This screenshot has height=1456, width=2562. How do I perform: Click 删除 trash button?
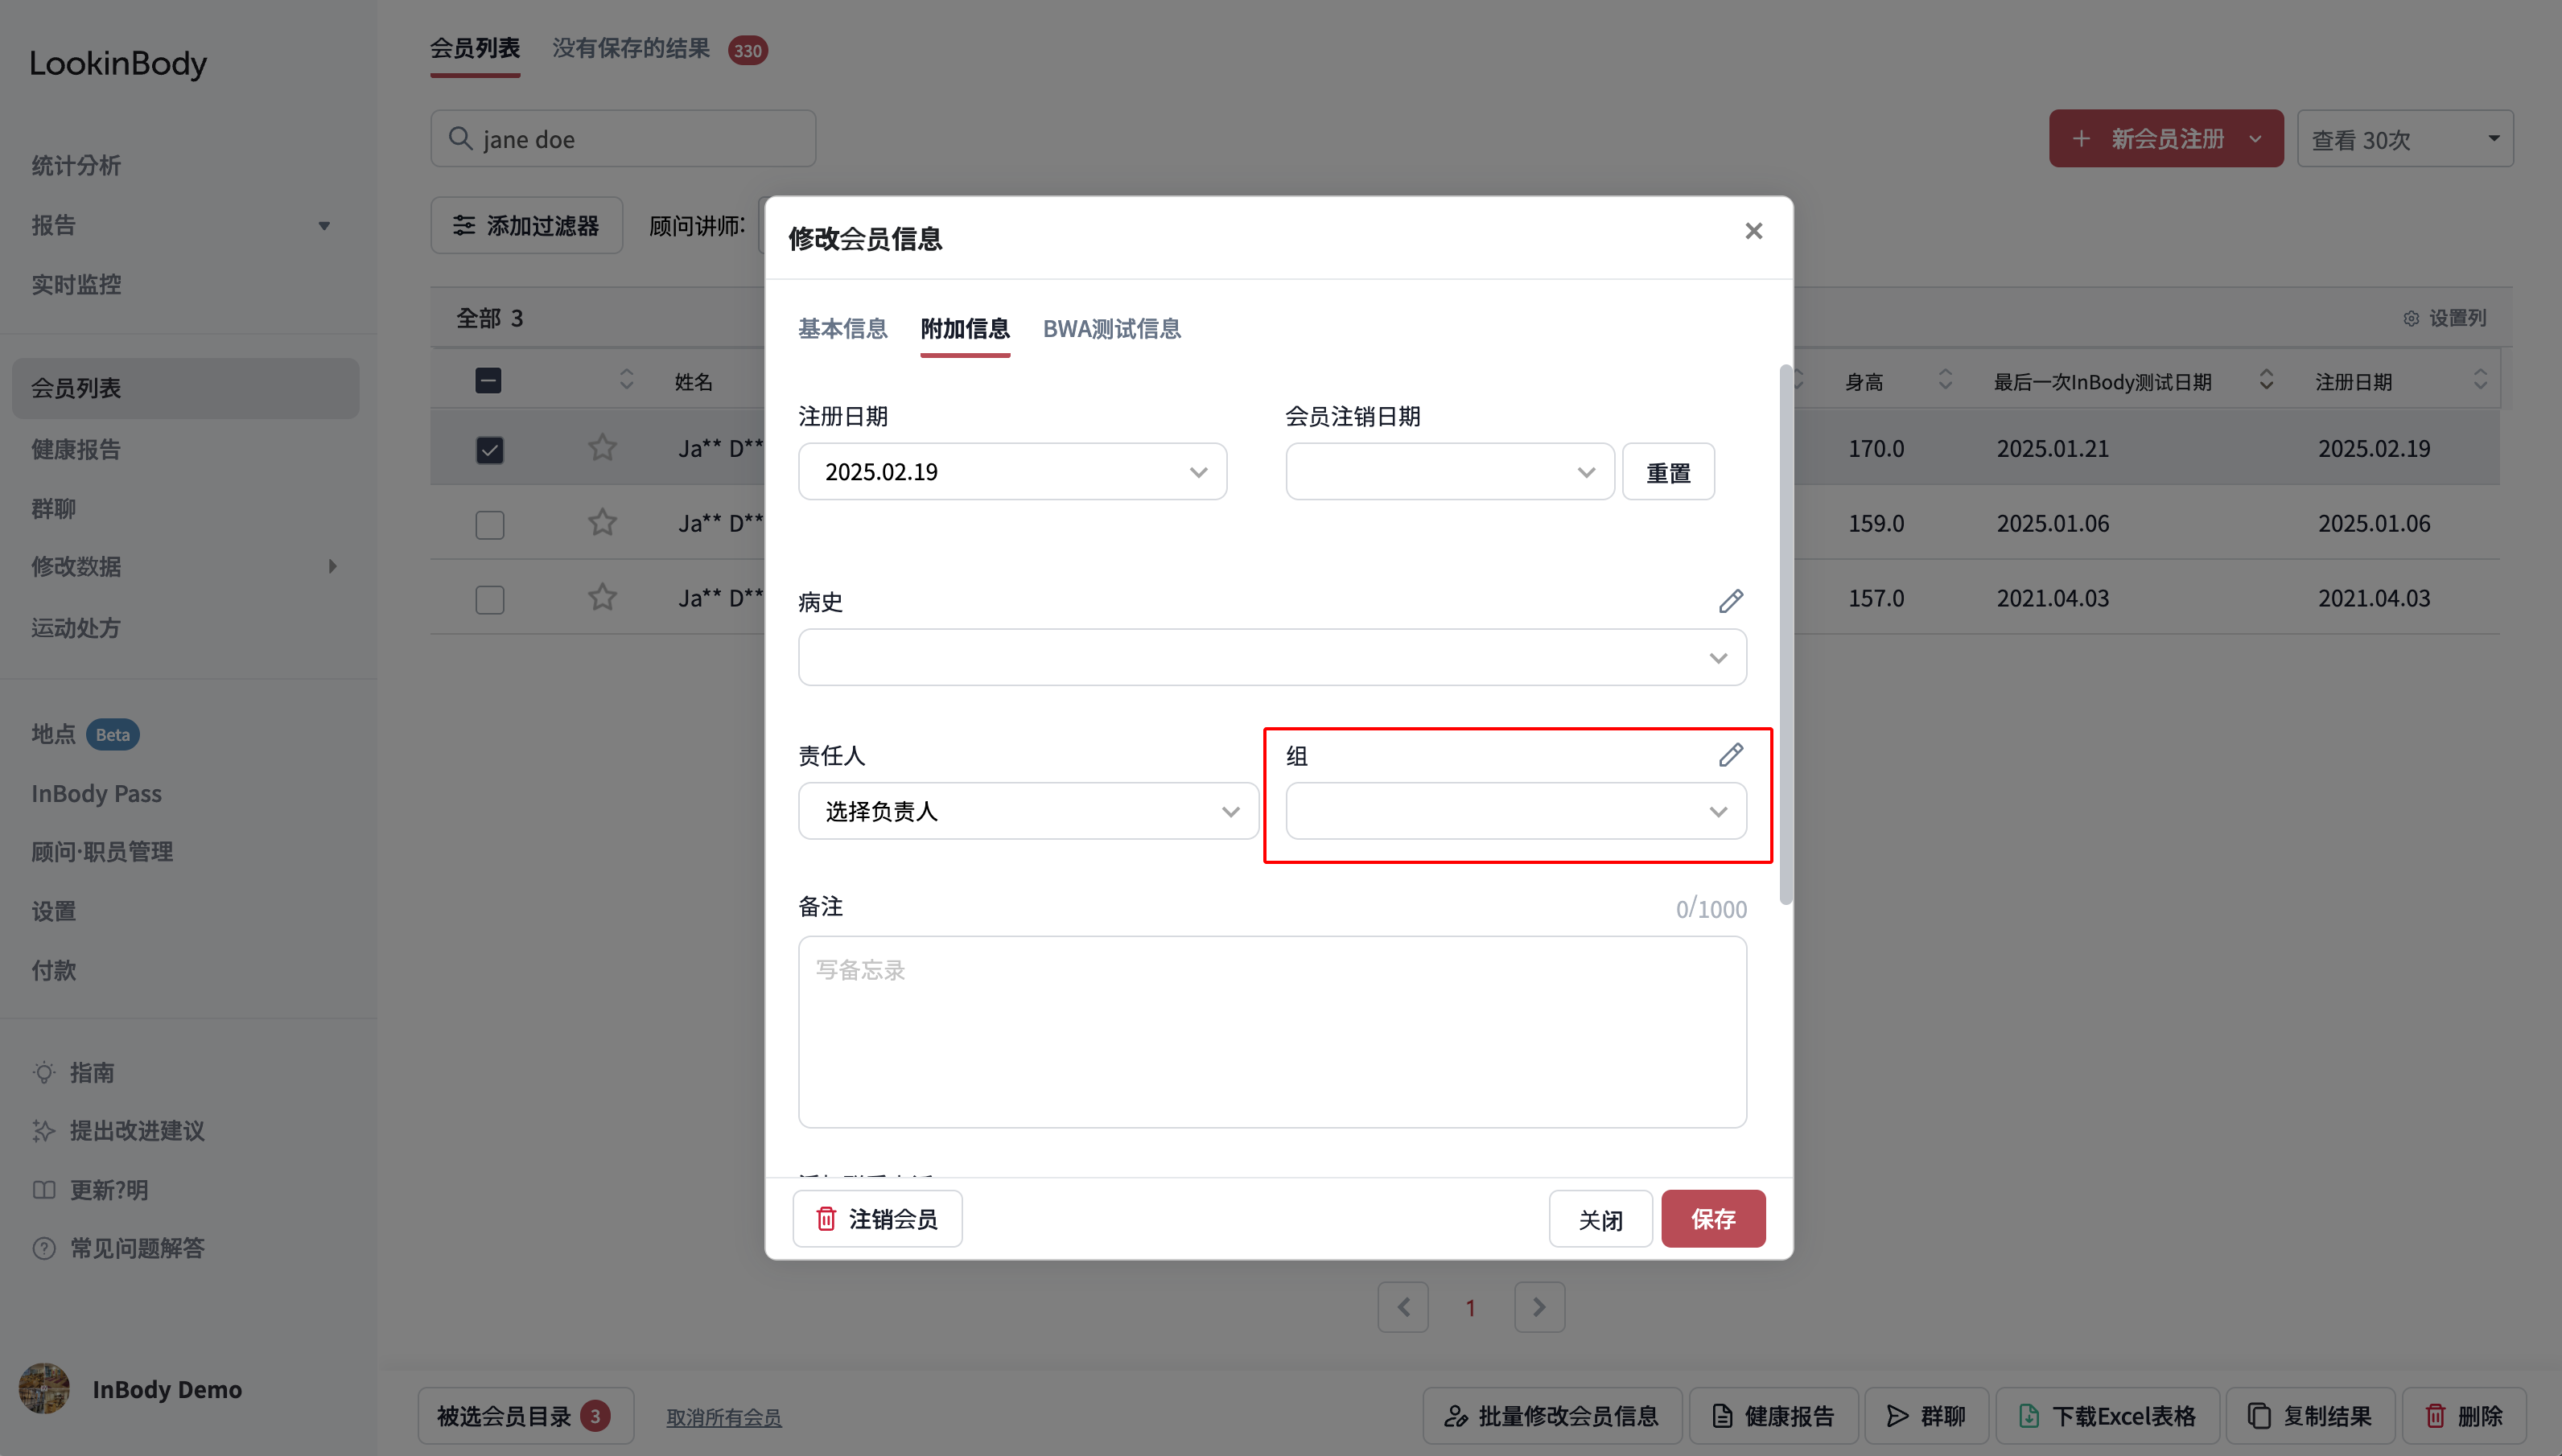coord(2464,1416)
